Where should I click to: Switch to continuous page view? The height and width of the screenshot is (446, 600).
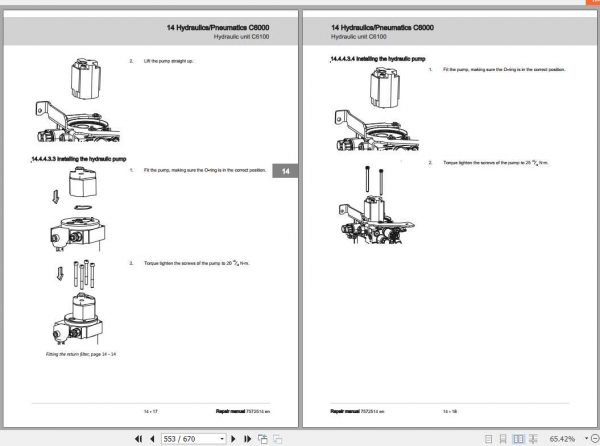[x=503, y=439]
